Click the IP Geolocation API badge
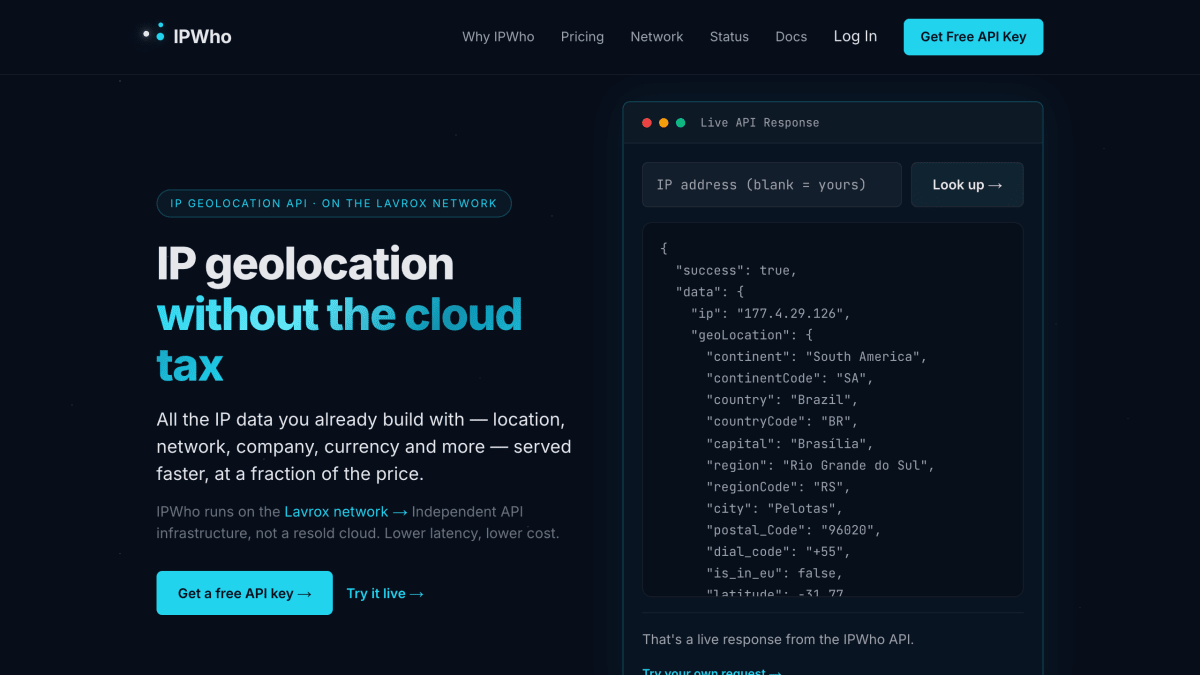Image resolution: width=1200 pixels, height=675 pixels. point(334,204)
